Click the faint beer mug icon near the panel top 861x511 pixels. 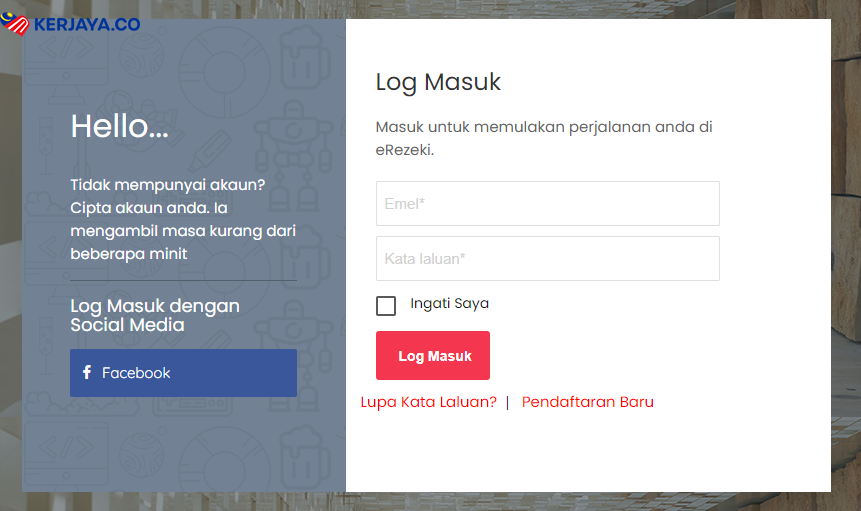(305, 58)
